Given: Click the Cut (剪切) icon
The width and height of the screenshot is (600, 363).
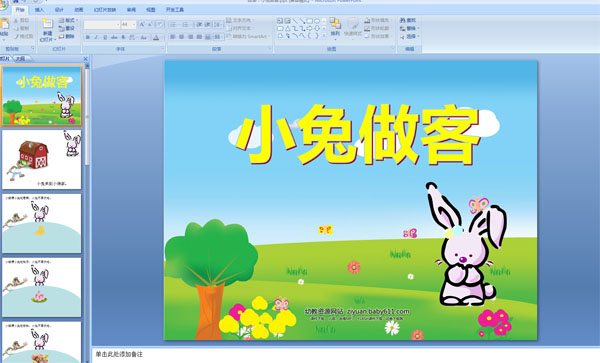Looking at the screenshot, I should [x=16, y=20].
